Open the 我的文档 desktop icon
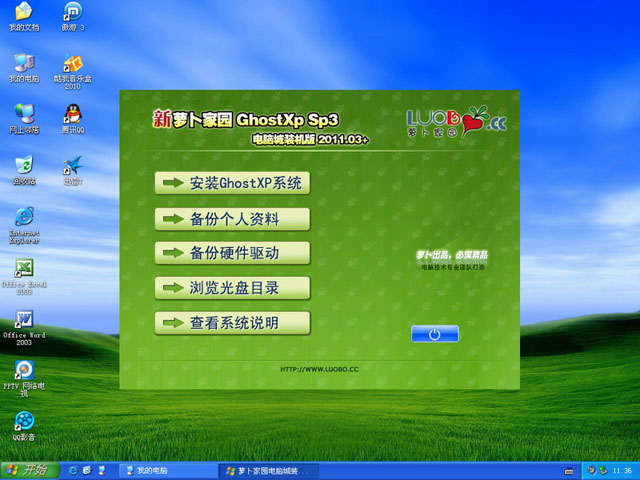 coord(24,16)
